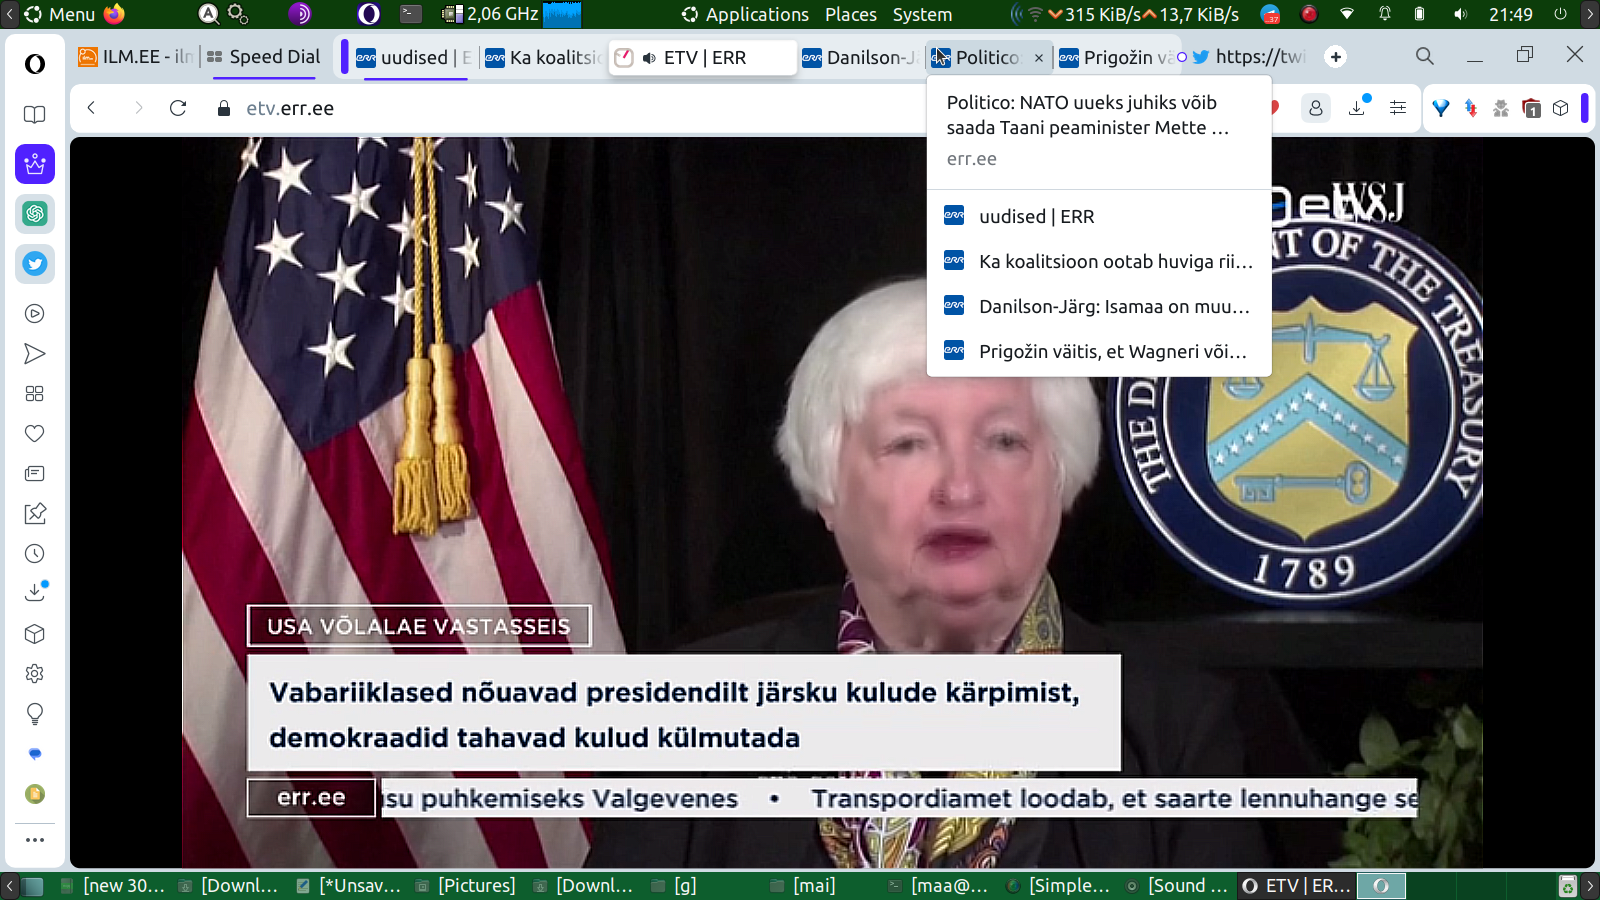
Task: Open the Applications menu in top panel
Action: coord(745,14)
